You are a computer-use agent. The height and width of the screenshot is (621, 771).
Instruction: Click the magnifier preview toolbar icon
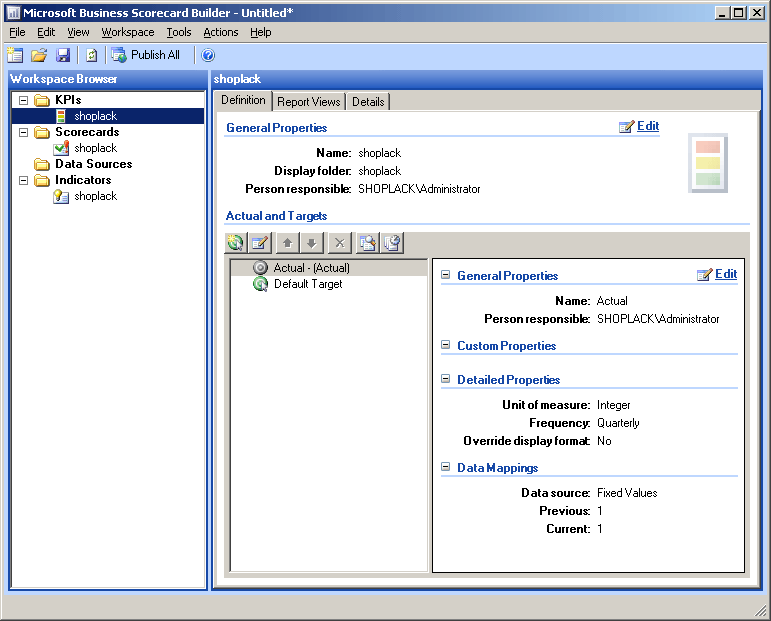(x=368, y=243)
